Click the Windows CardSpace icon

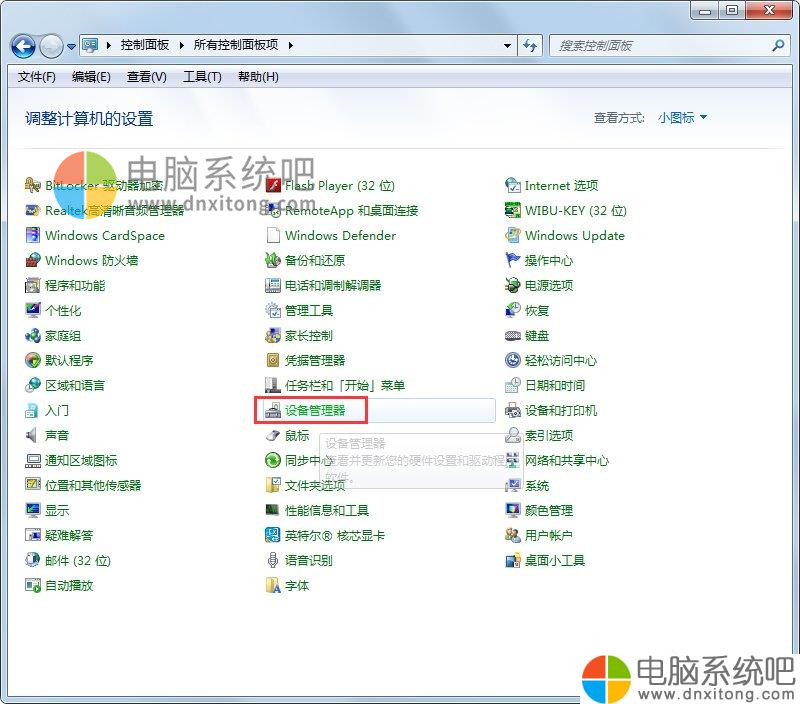tap(33, 235)
